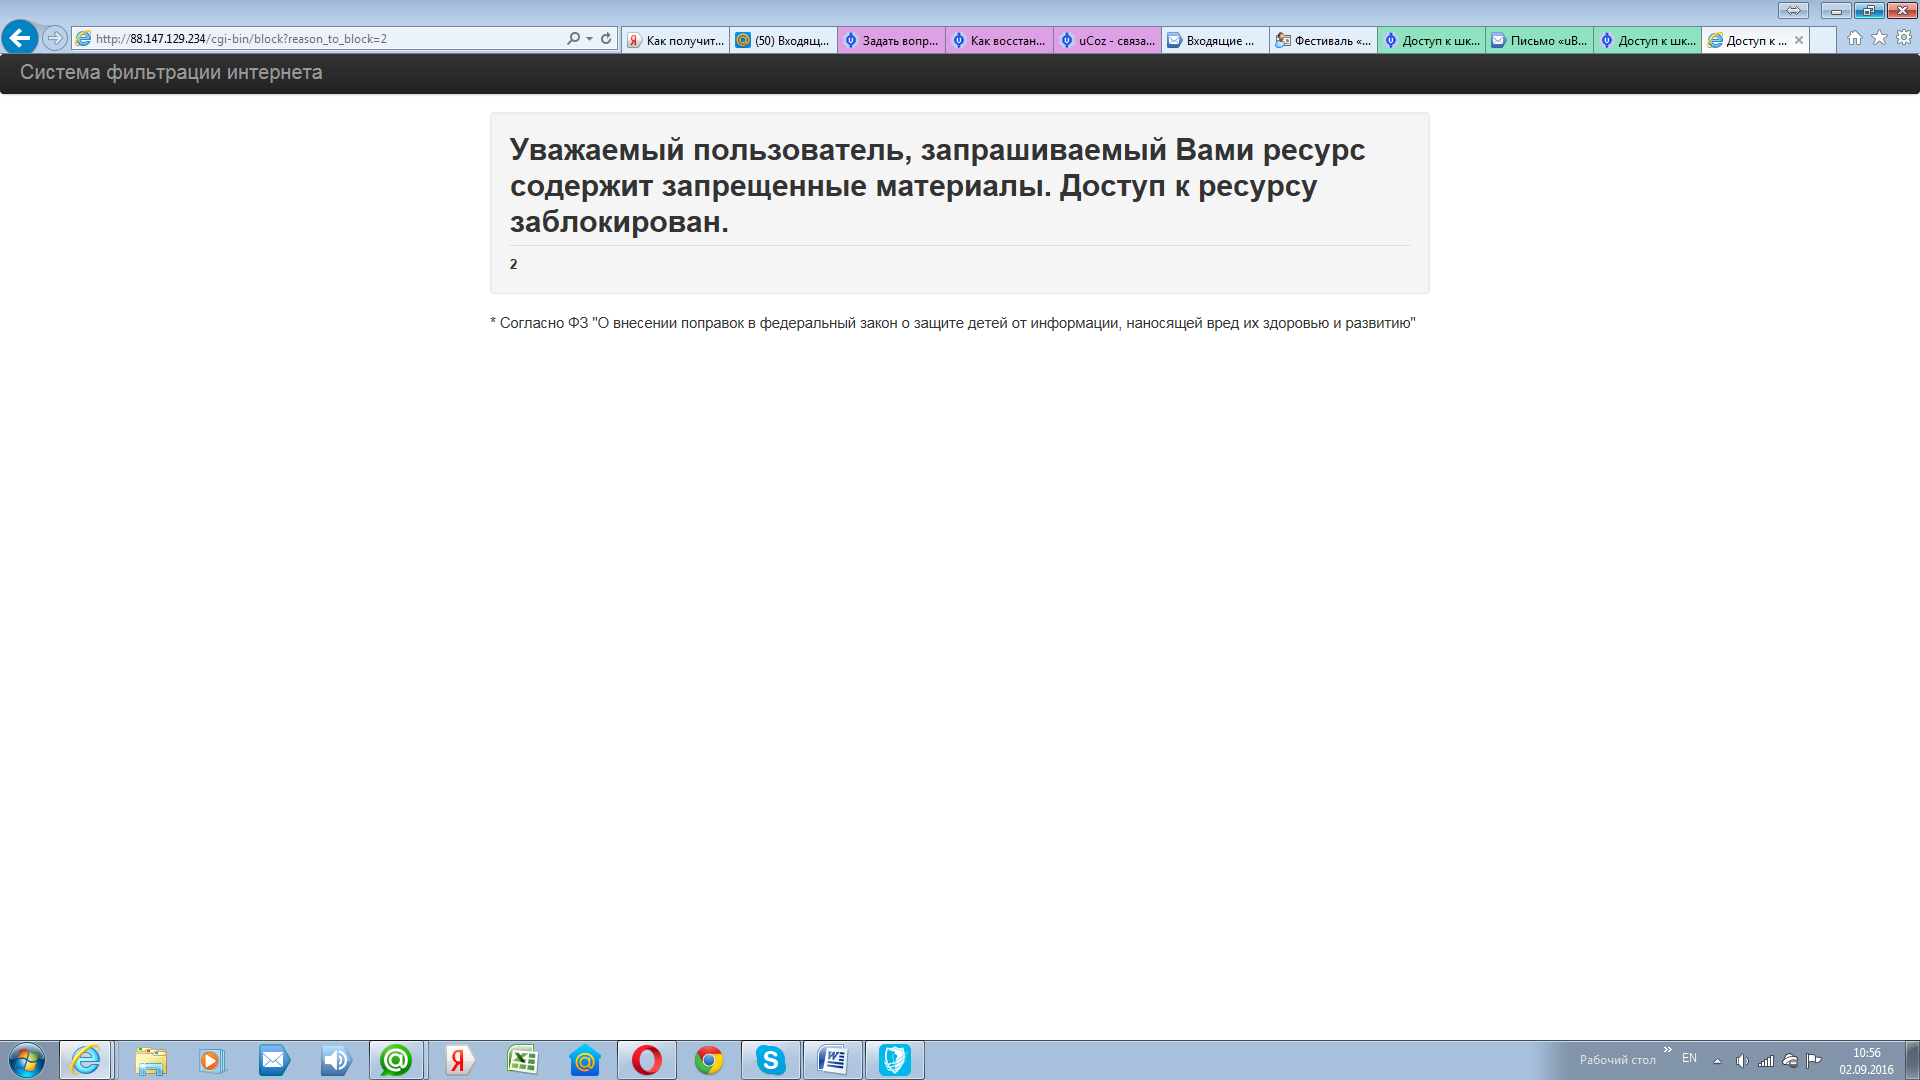Click Show Desktop strip at taskbar end

pyautogui.click(x=1912, y=1060)
